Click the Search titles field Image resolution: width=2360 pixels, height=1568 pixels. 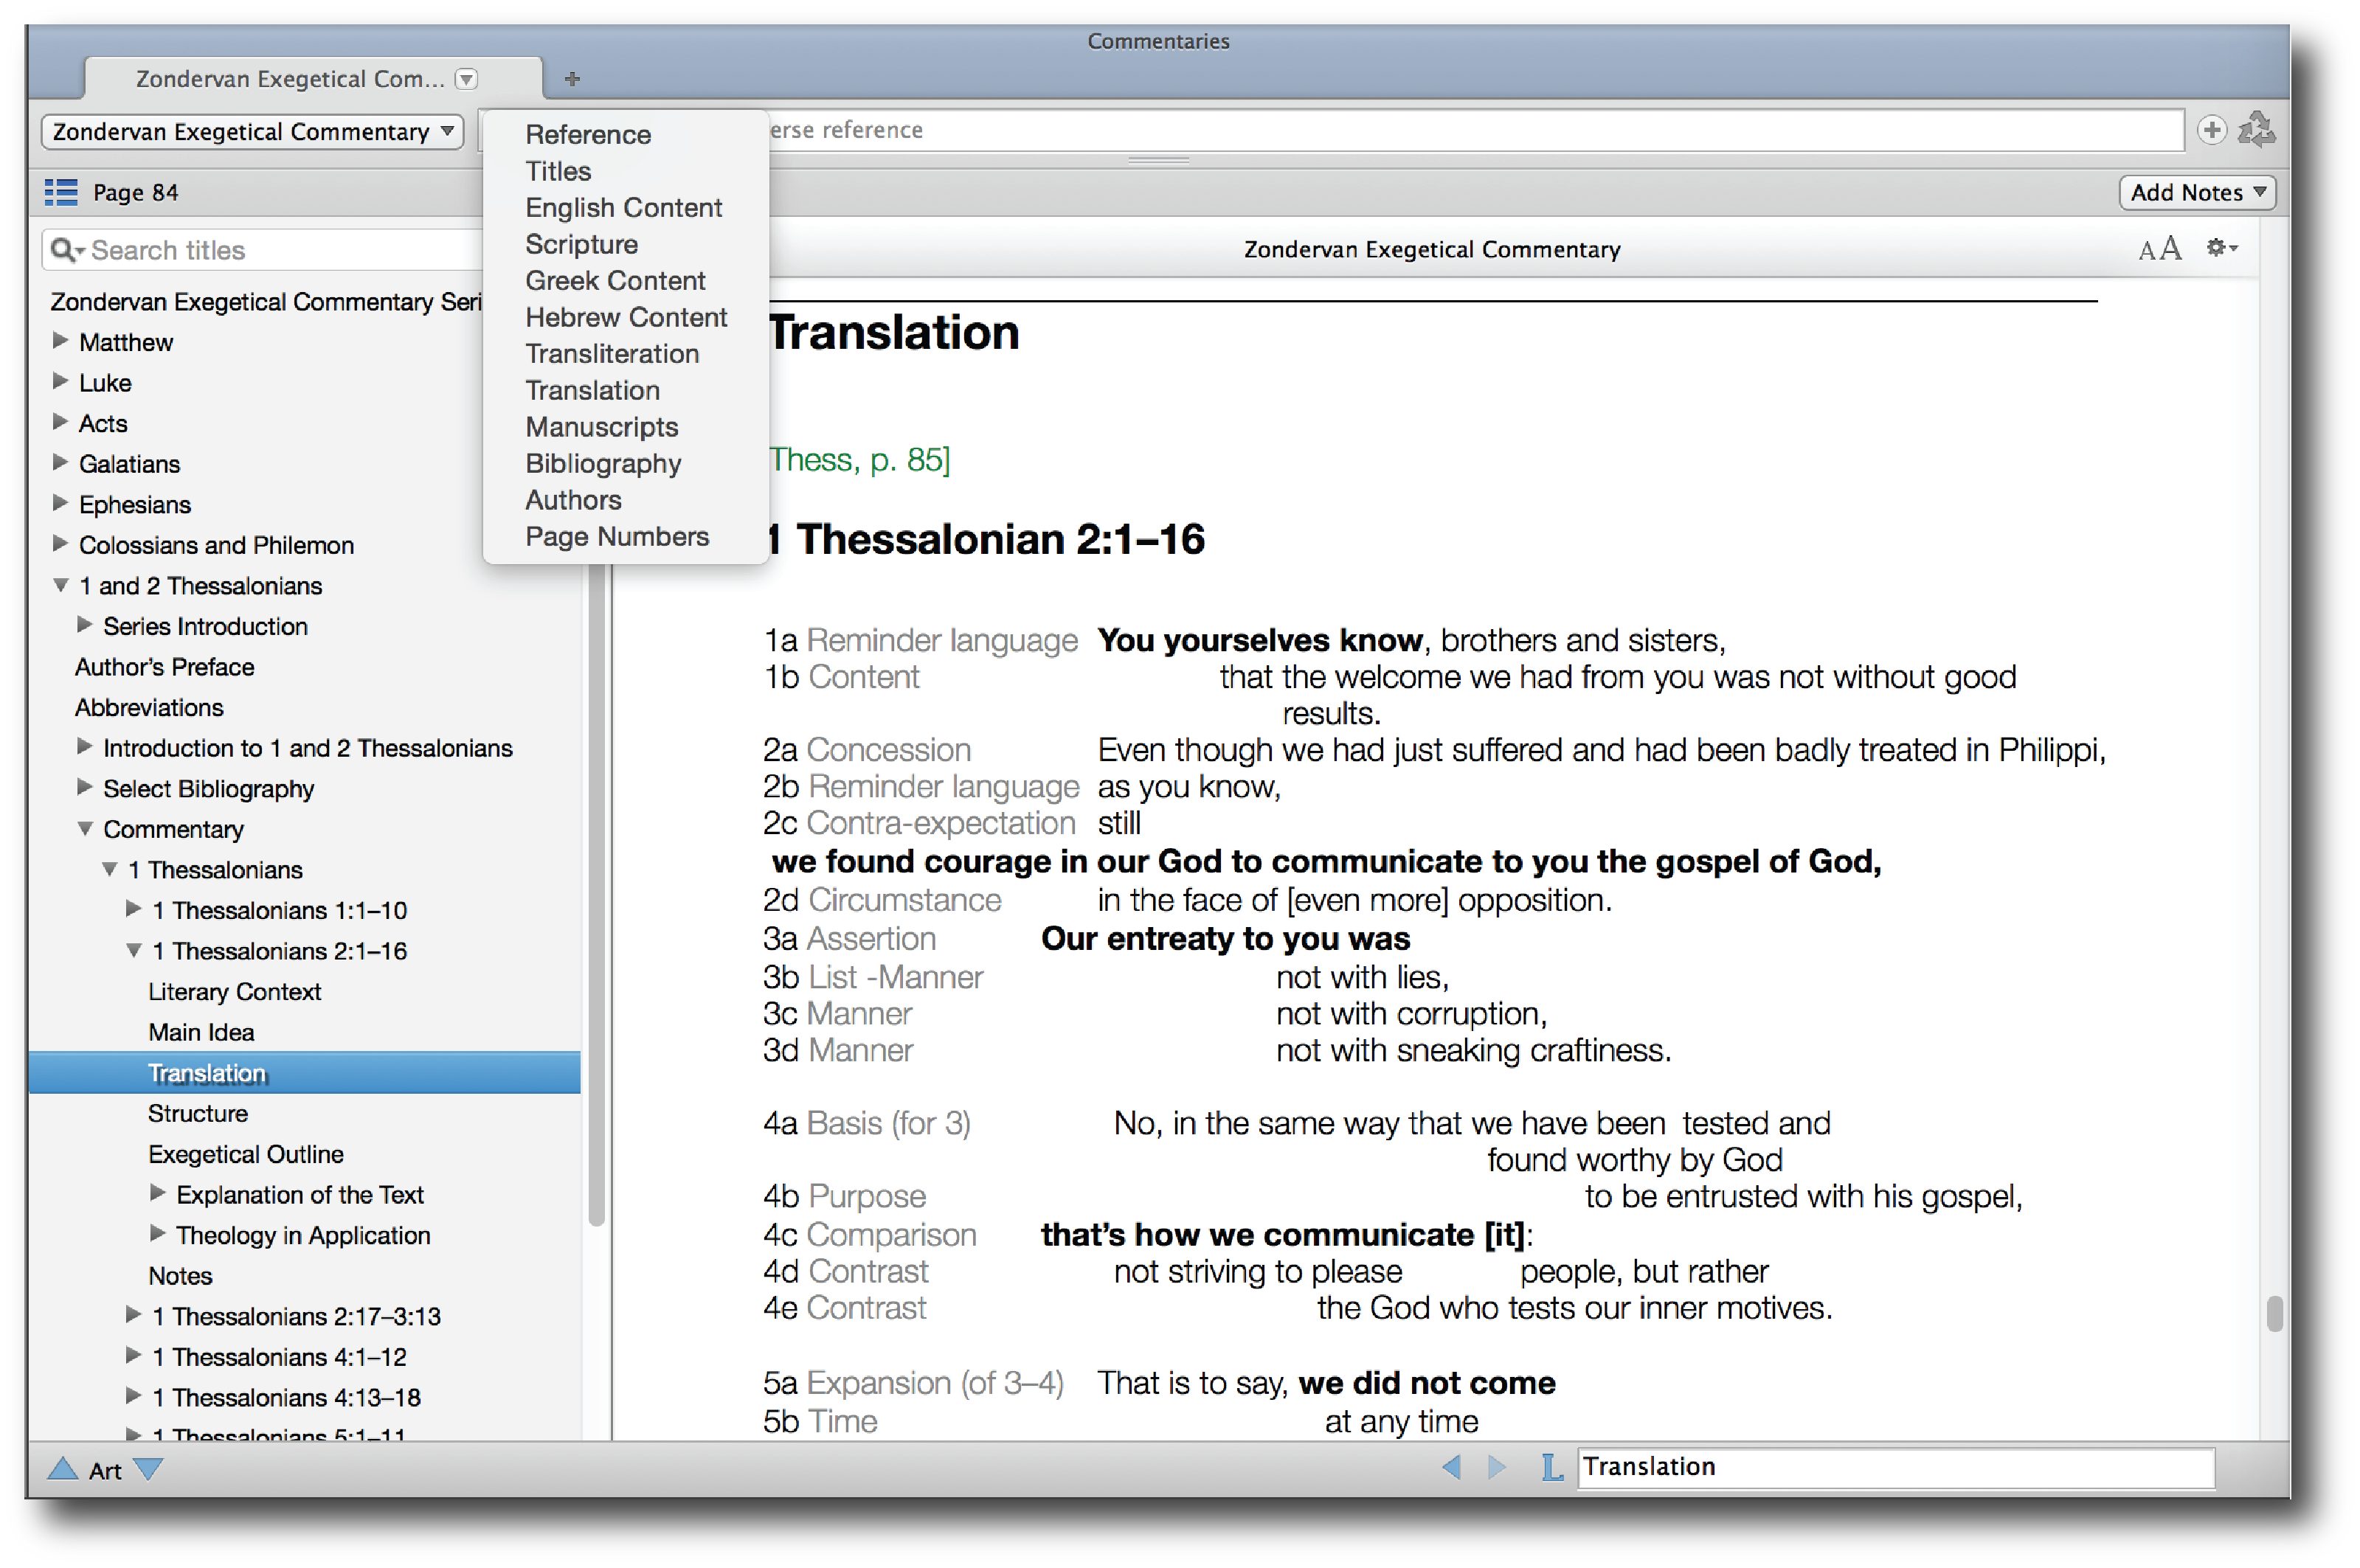[263, 250]
